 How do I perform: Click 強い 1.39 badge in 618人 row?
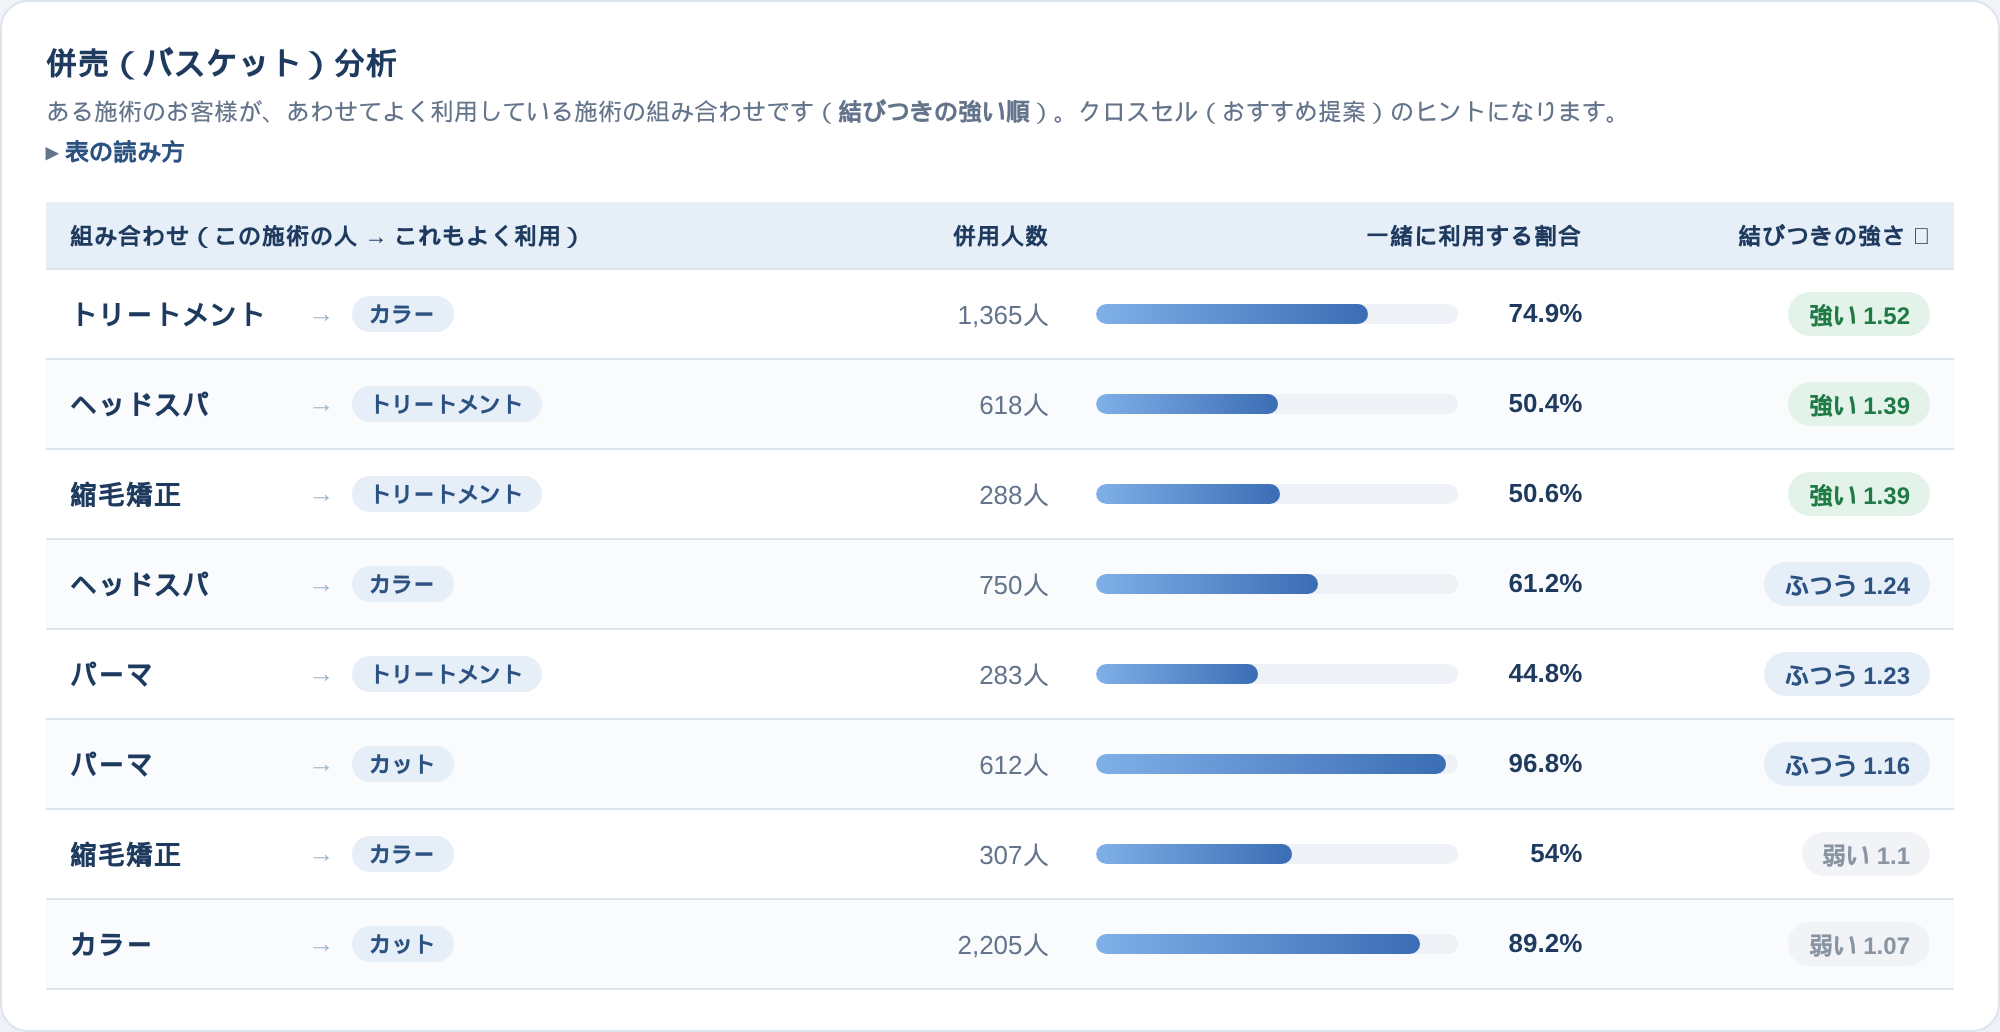[1858, 405]
